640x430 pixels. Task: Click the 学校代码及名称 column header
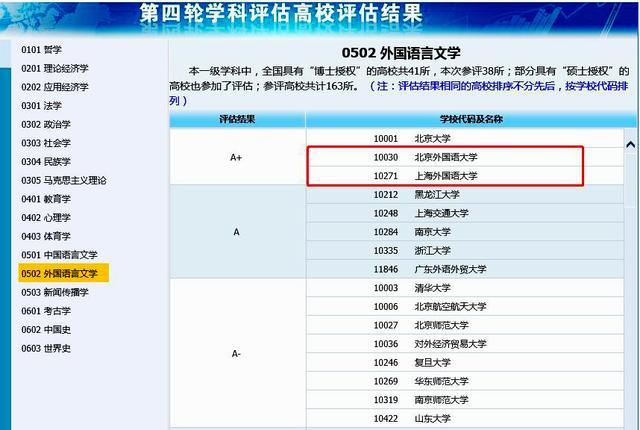pyautogui.click(x=471, y=120)
